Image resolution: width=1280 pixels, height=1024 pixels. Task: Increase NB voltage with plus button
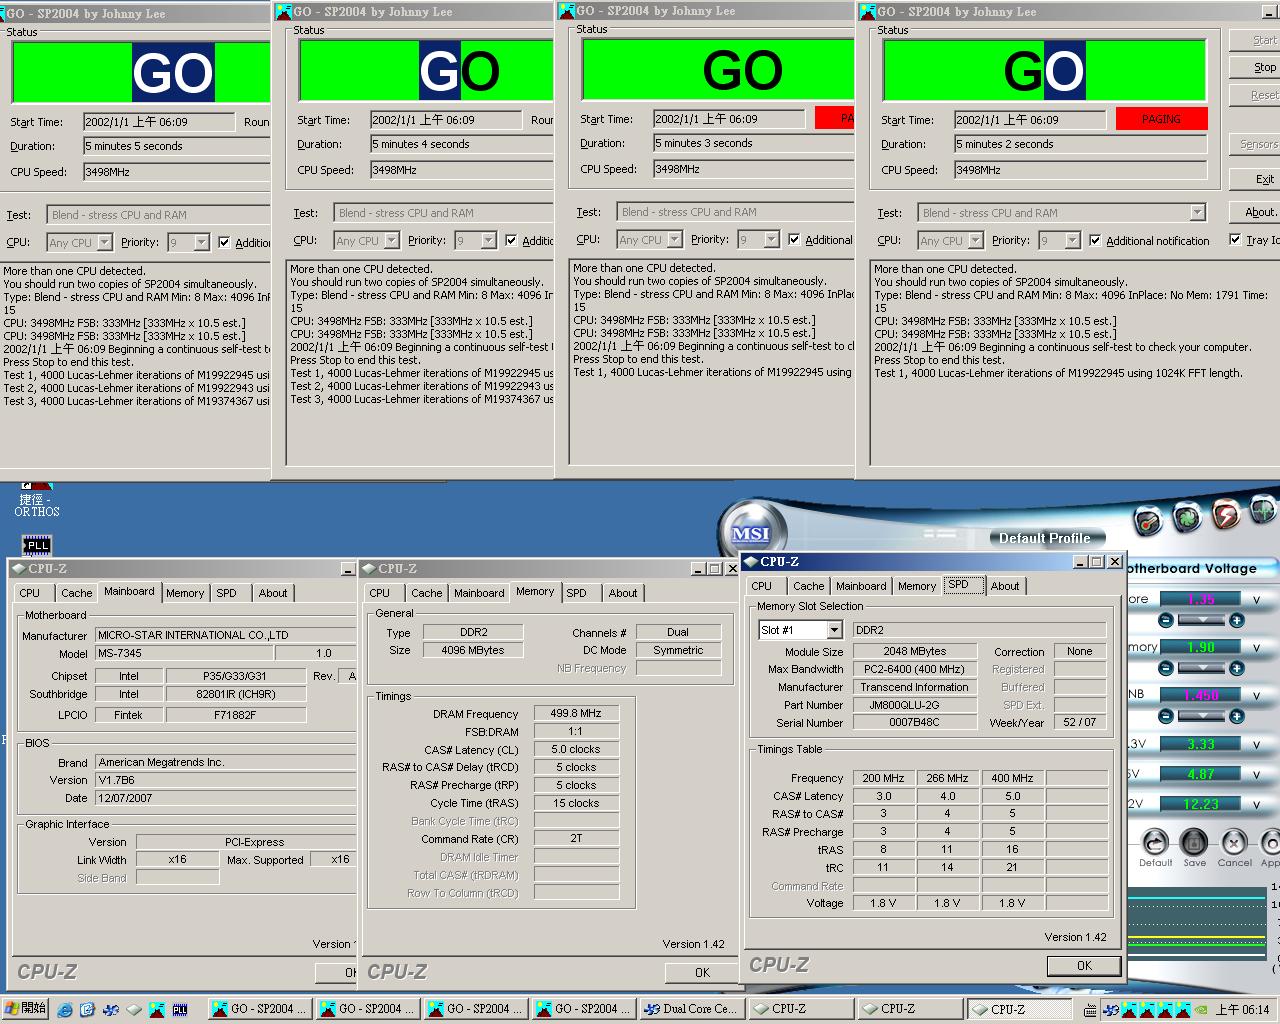click(1237, 716)
